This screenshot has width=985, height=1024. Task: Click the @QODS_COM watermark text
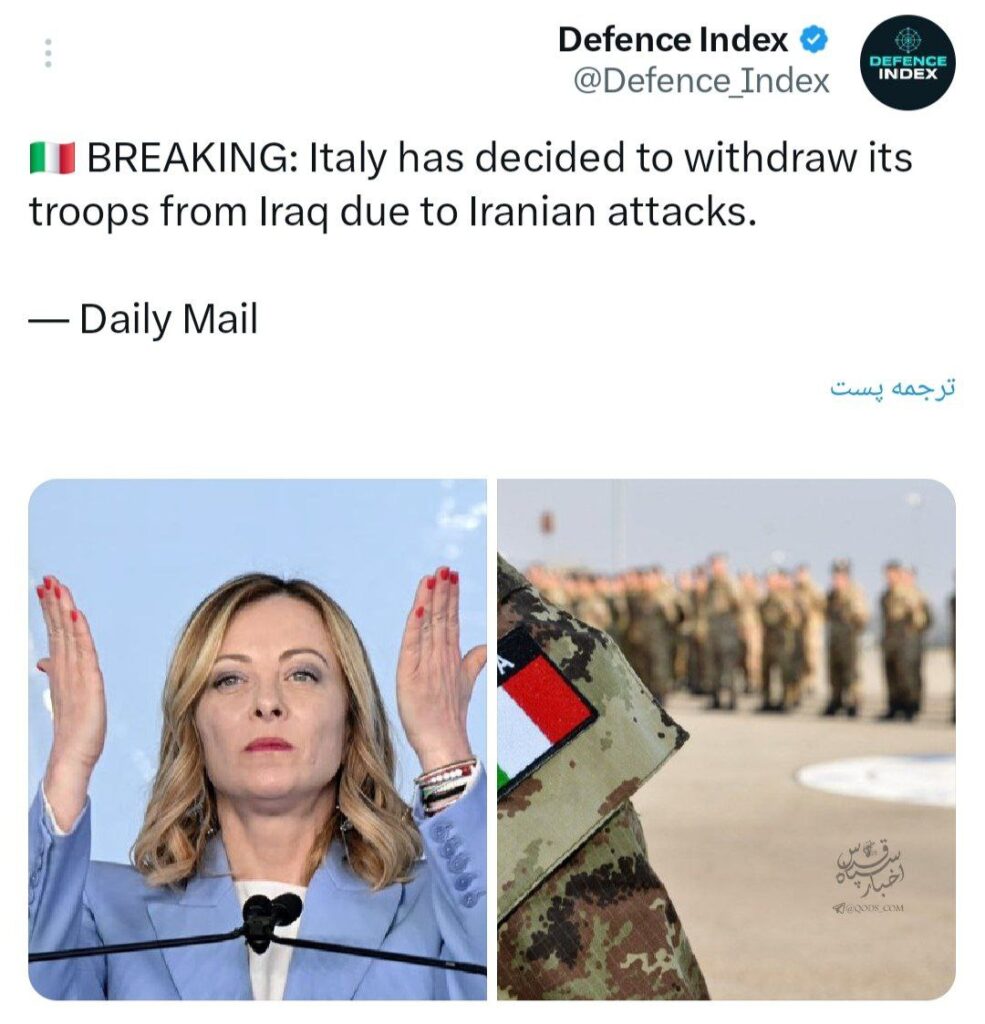(875, 908)
